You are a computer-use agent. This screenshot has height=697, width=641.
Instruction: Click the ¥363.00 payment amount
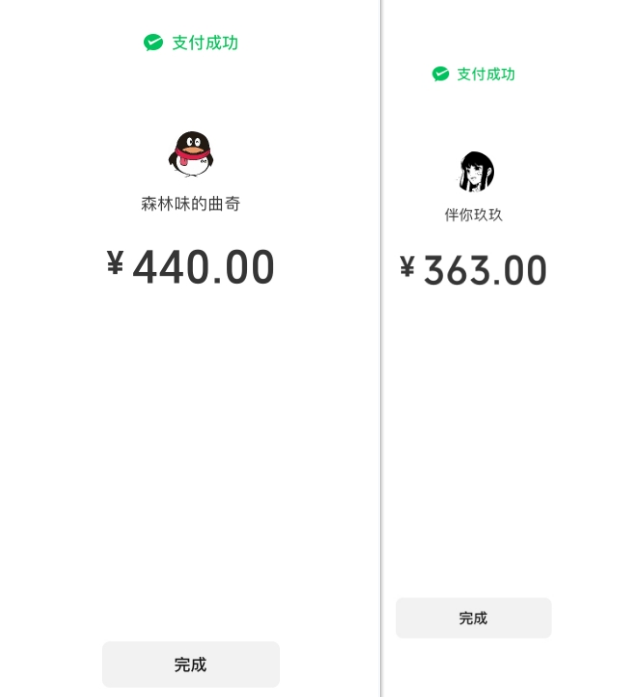click(473, 270)
